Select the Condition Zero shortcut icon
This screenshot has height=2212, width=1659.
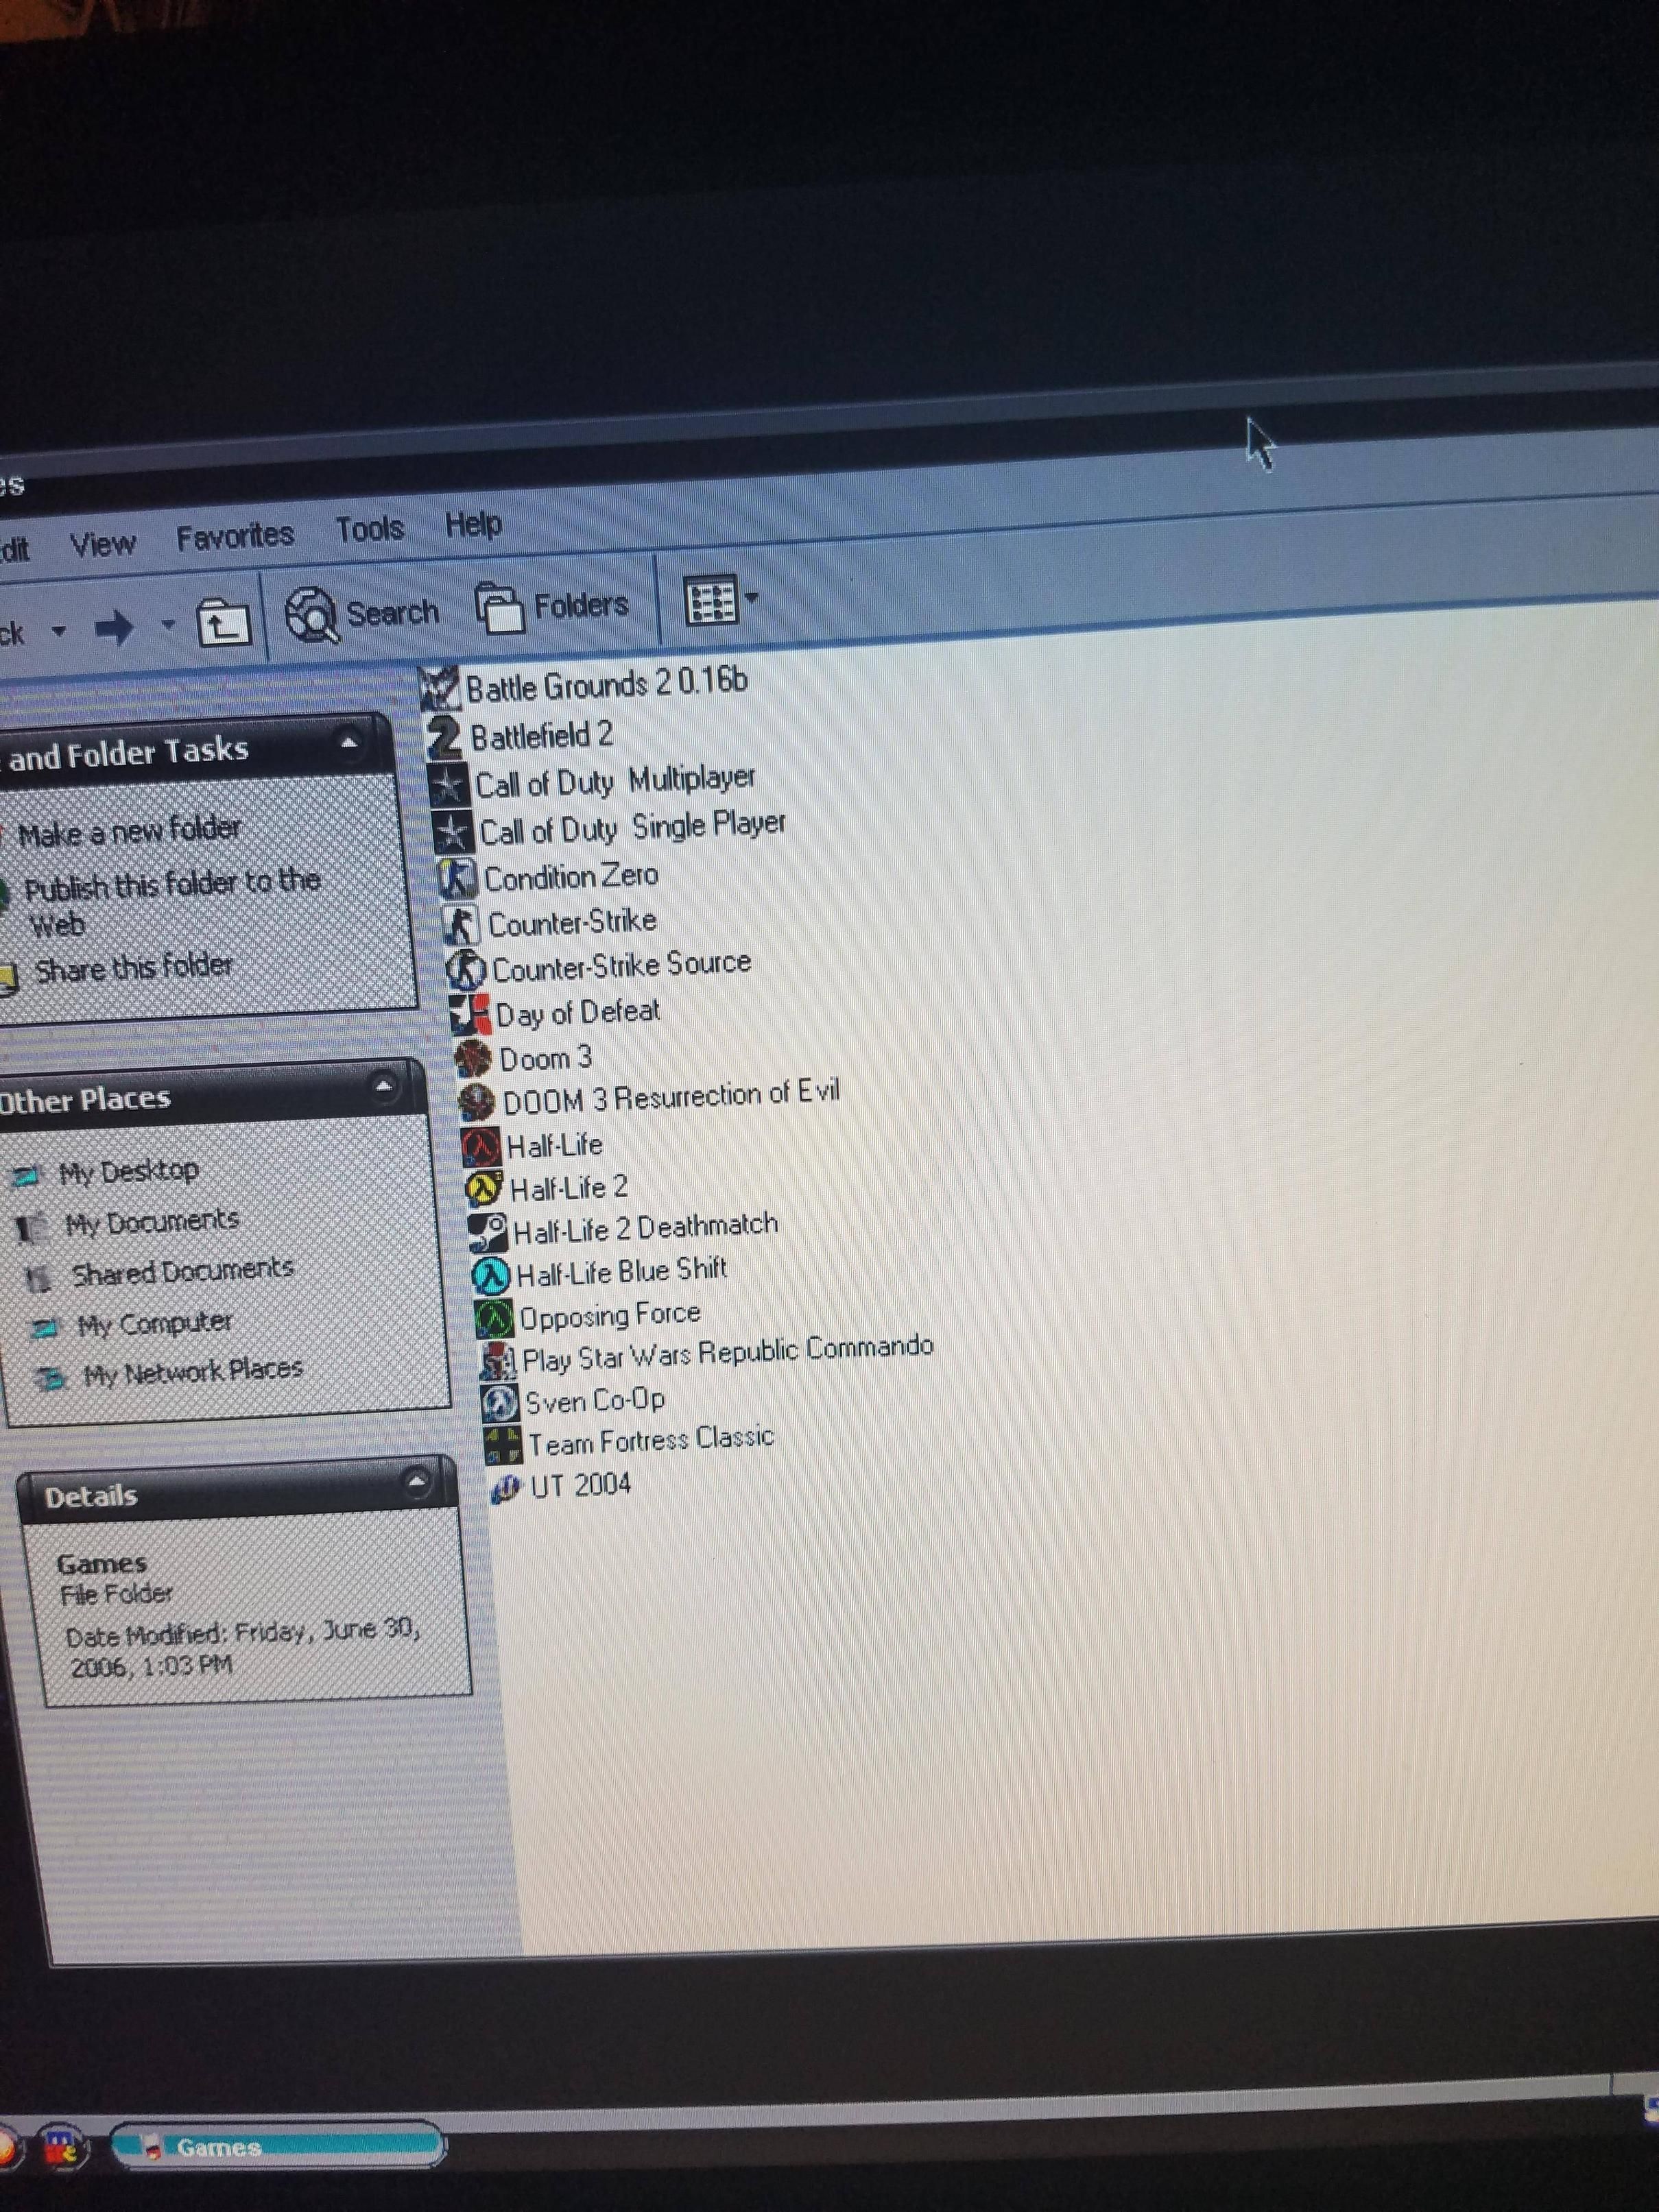(x=458, y=878)
